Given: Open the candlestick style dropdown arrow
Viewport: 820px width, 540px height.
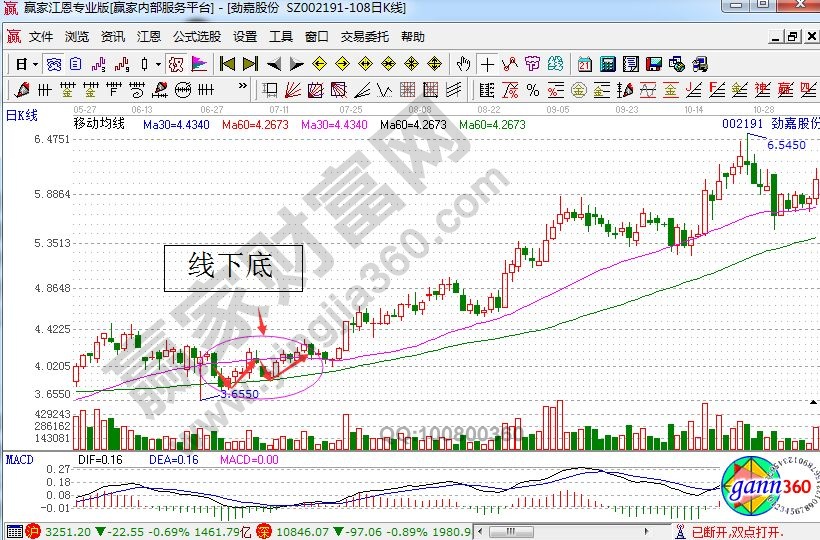Looking at the screenshot, I should point(158,64).
